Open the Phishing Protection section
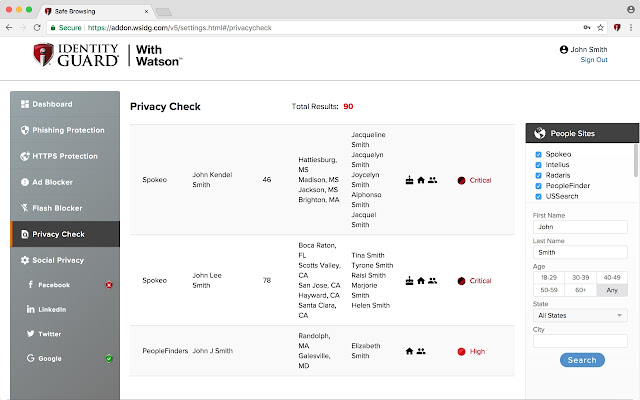 click(x=65, y=130)
